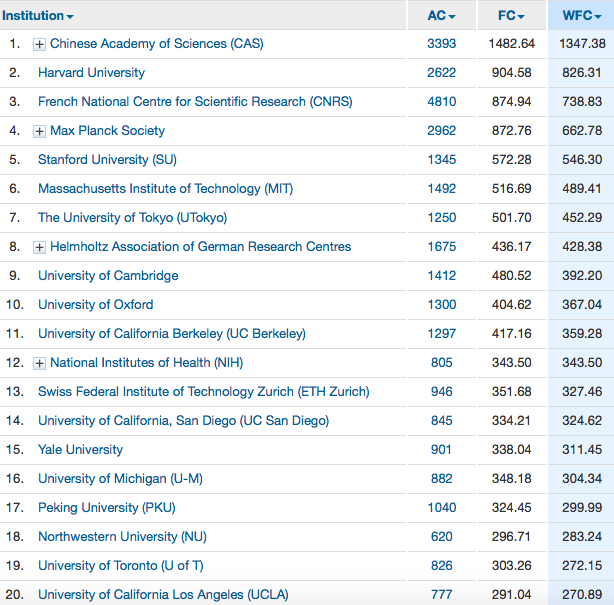This screenshot has height=605, width=614.
Task: Expand Chinese Academy of Sciences row
Action: click(x=39, y=44)
